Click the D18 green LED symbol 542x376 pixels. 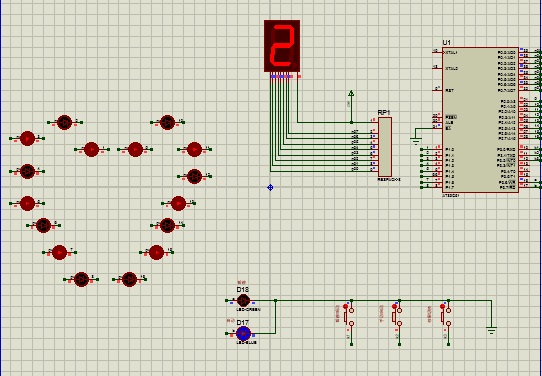click(243, 300)
